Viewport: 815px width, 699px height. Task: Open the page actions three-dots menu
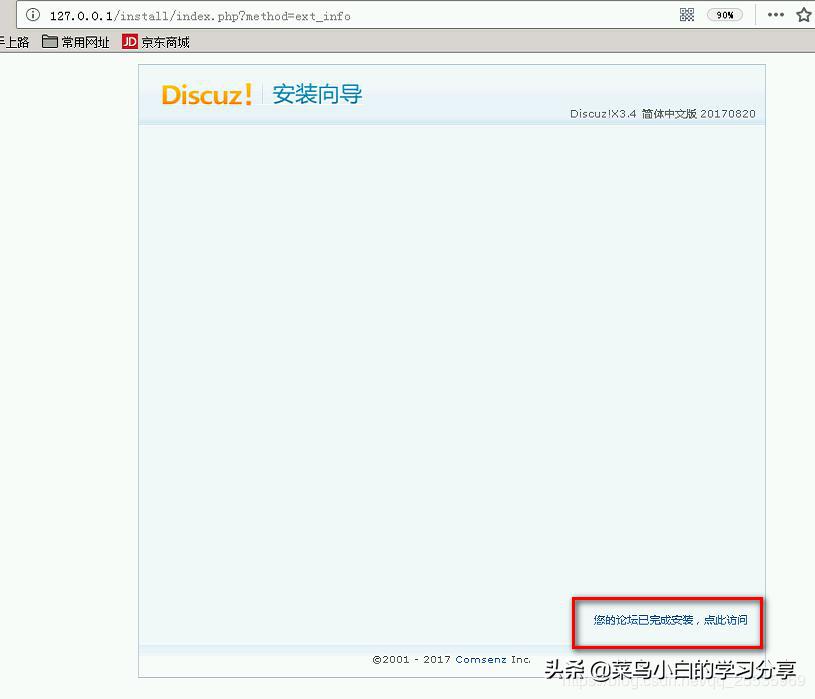click(775, 15)
